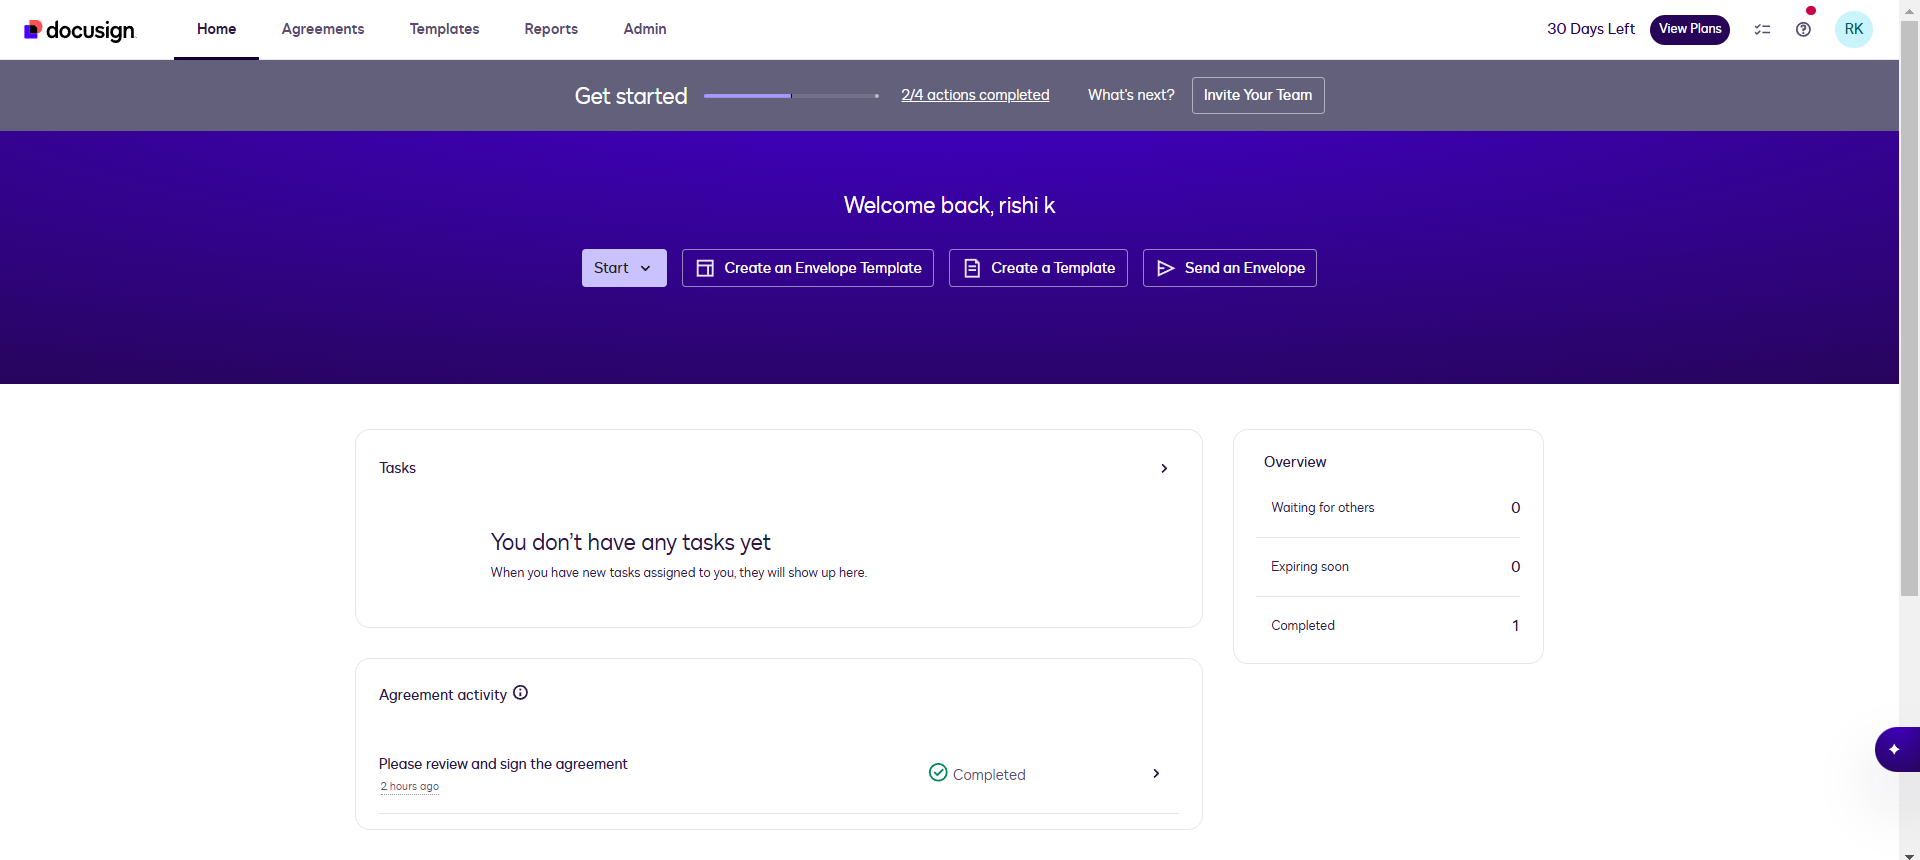Click the 2/4 actions completed link
This screenshot has height=860, width=1920.
pos(975,95)
